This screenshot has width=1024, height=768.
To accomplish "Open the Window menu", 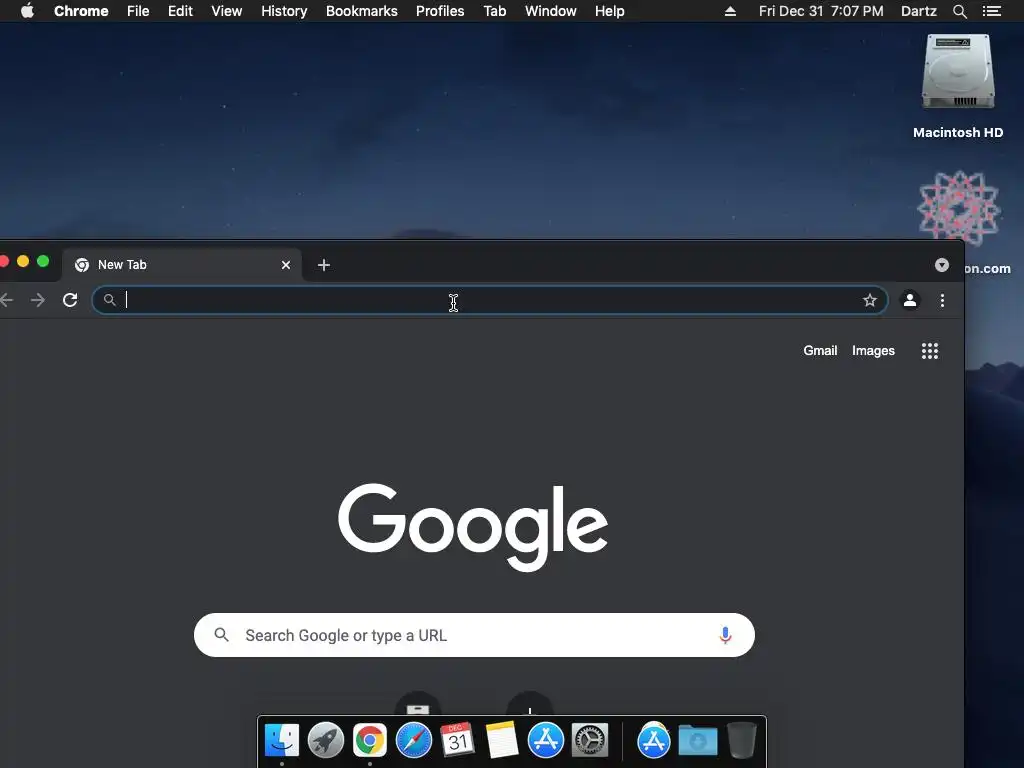I will tap(550, 11).
